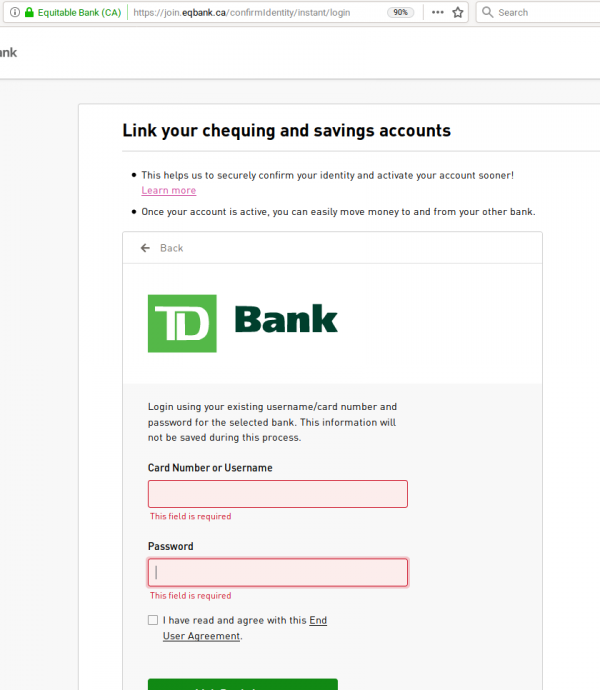Click the Card Number or Username label
The image size is (600, 690).
[210, 468]
